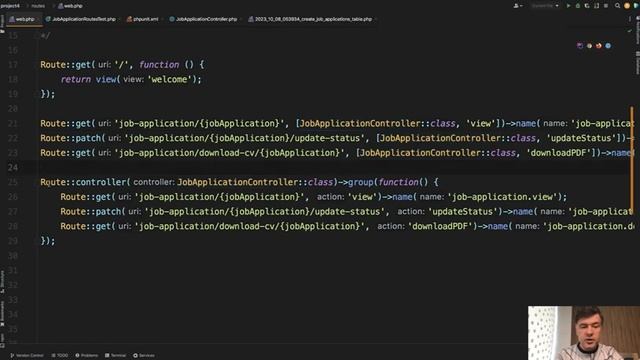
Task: Click the web.php breadcrumb file
Action: 71,6
